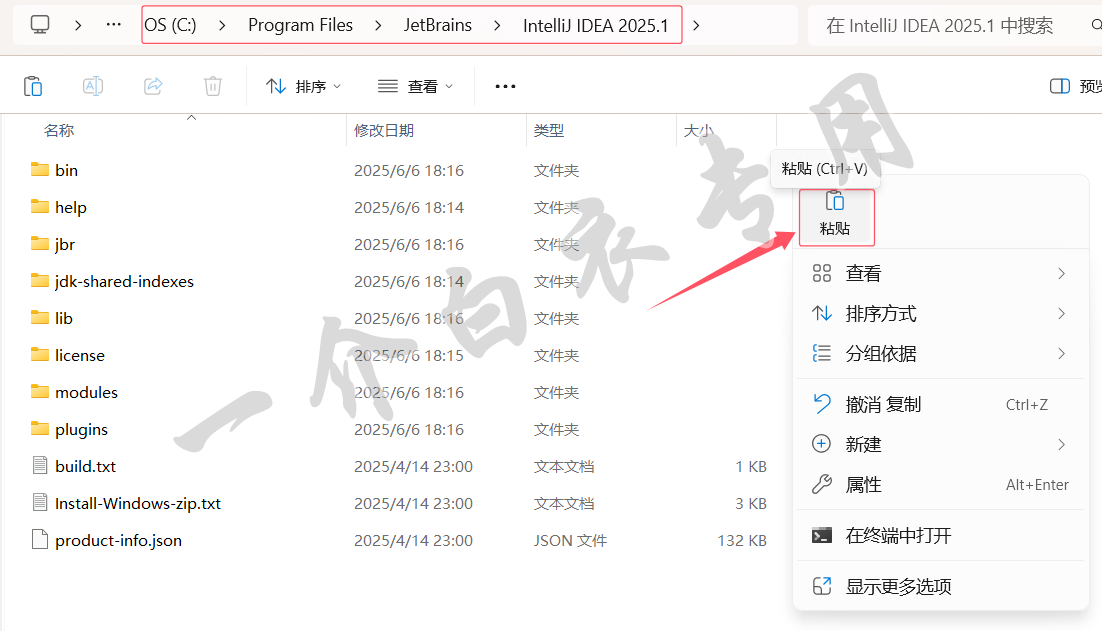The height and width of the screenshot is (631, 1102).
Task: Expand the chevron after This PC icon
Action: (78, 25)
